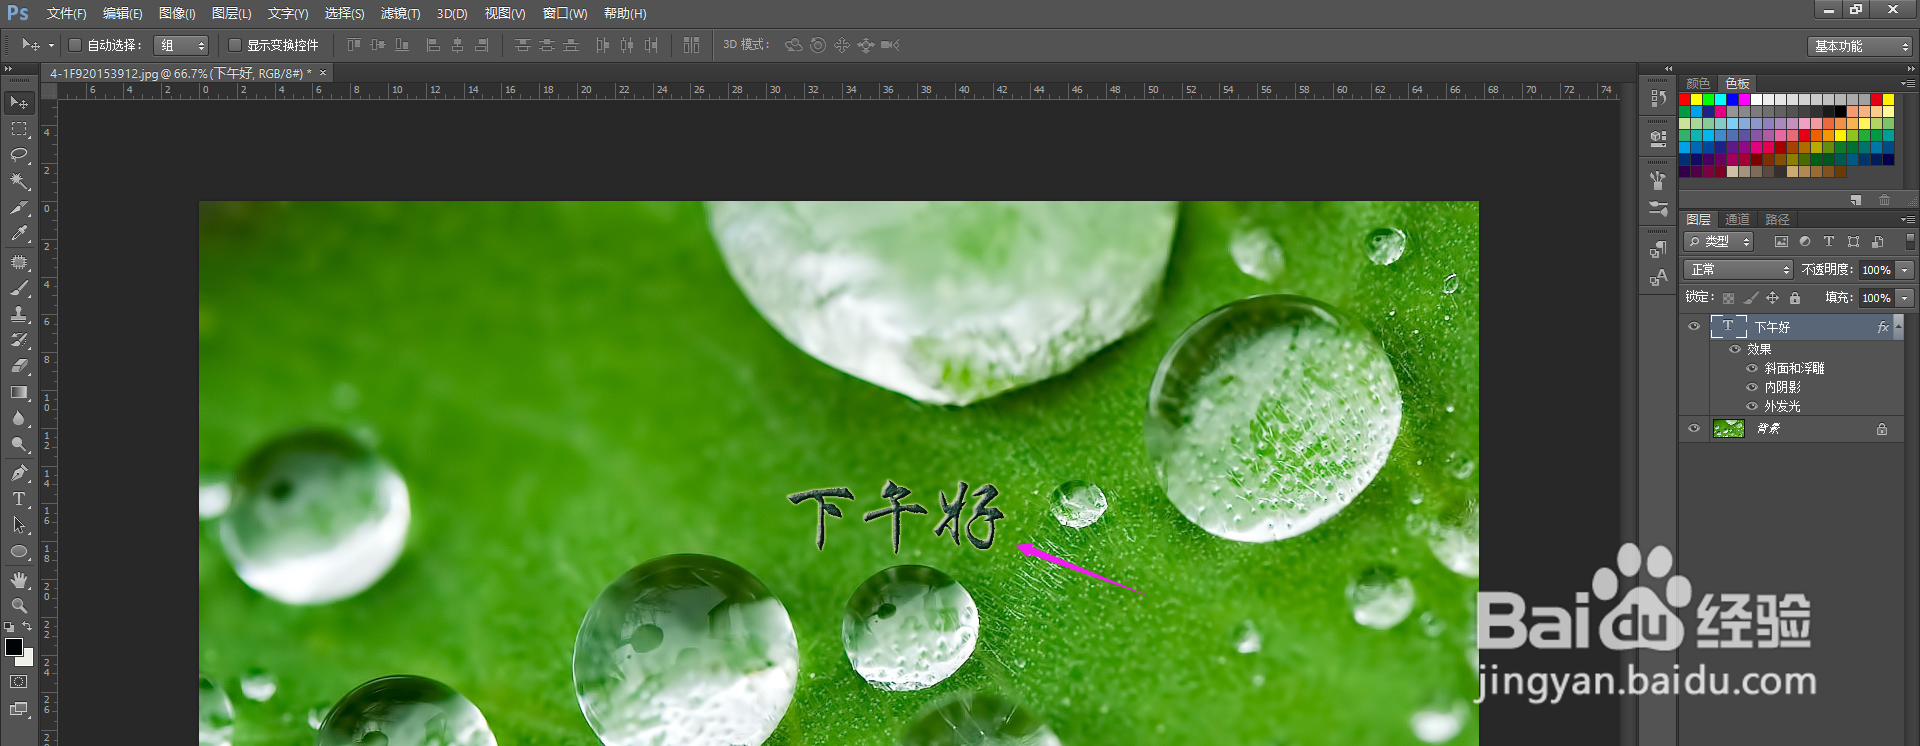1920x746 pixels.
Task: Open the auto-select 组 dropdown
Action: [x=181, y=45]
